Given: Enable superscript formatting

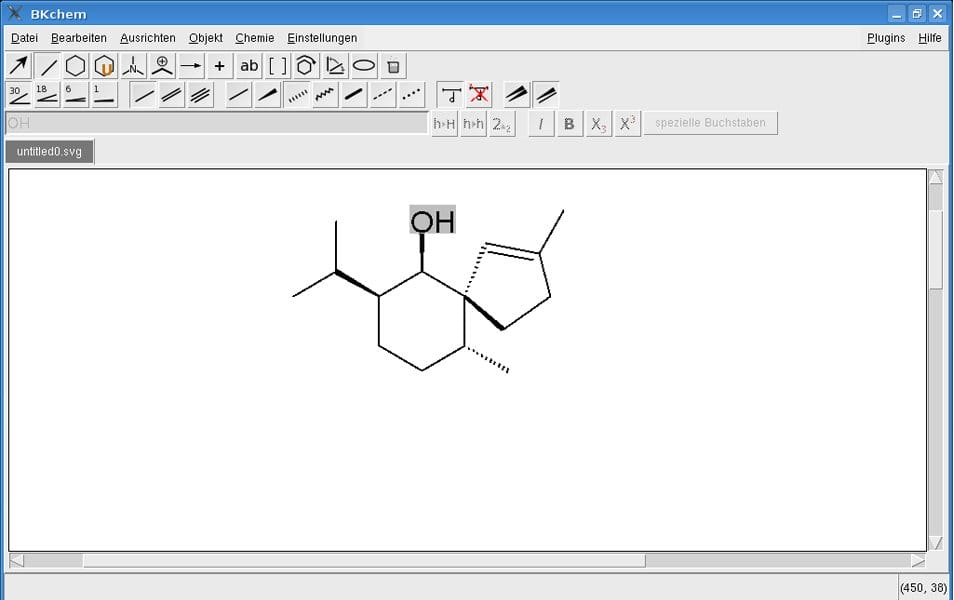Looking at the screenshot, I should tap(627, 123).
